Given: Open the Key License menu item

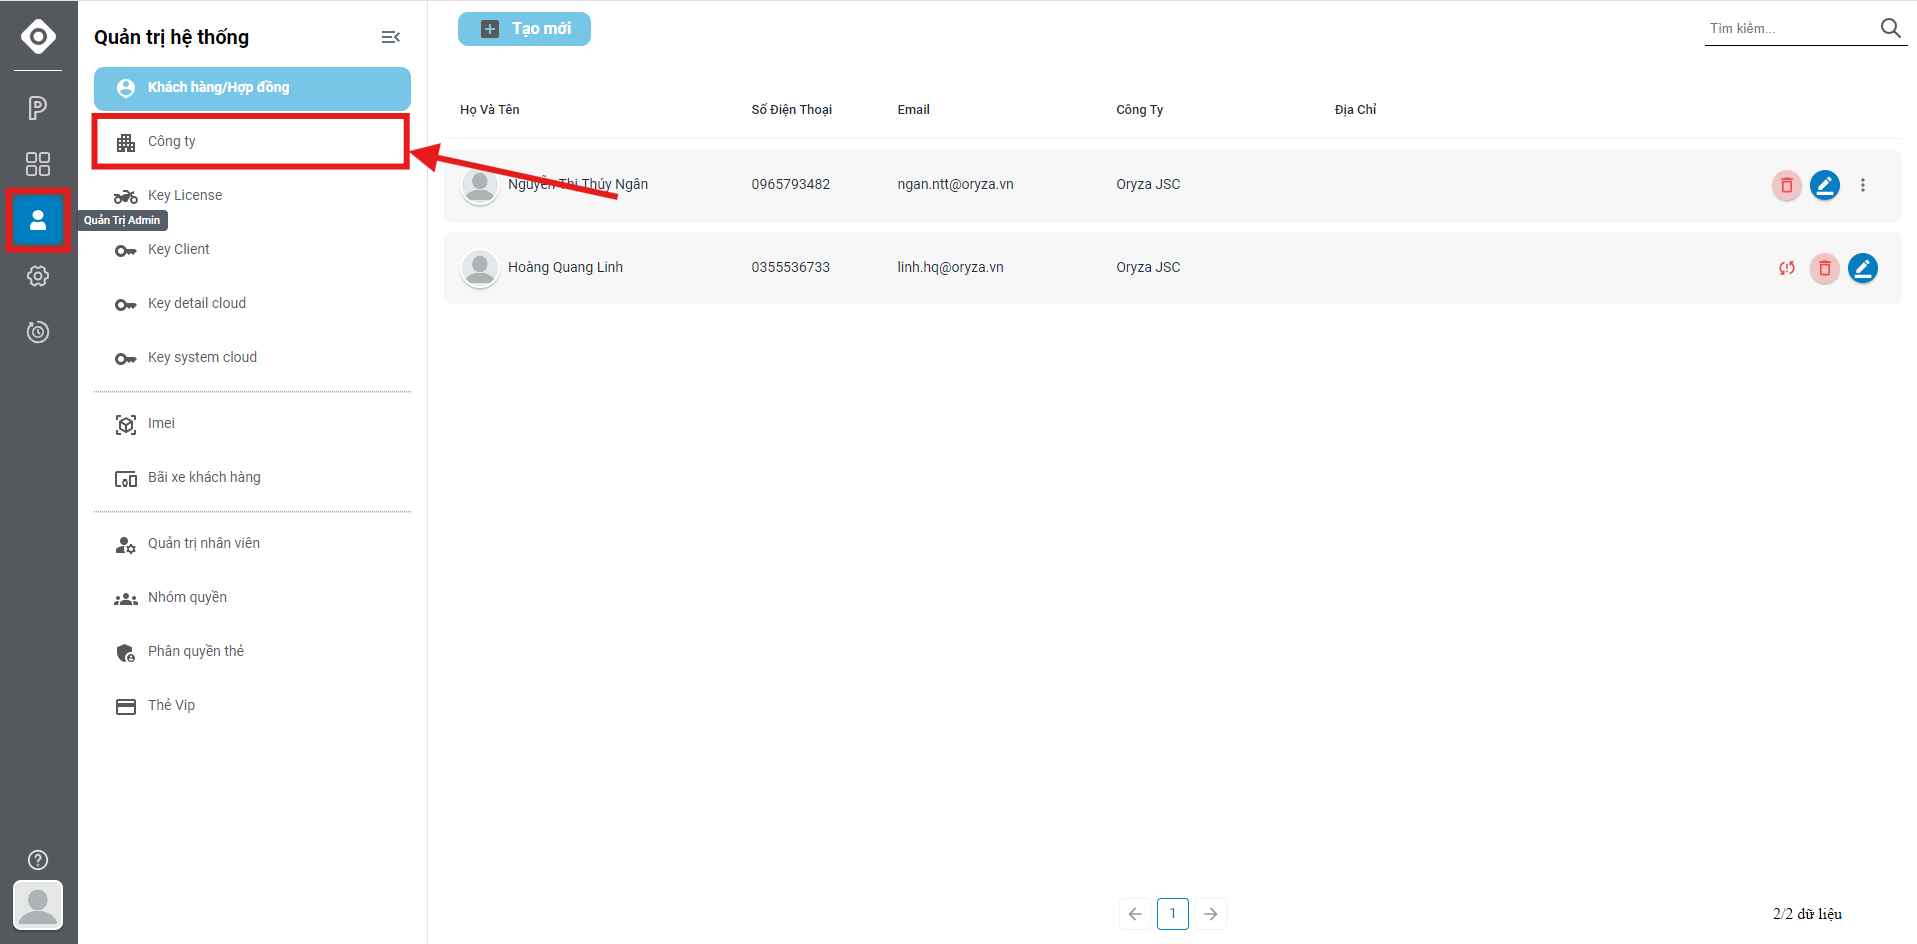Looking at the screenshot, I should click(x=252, y=196).
